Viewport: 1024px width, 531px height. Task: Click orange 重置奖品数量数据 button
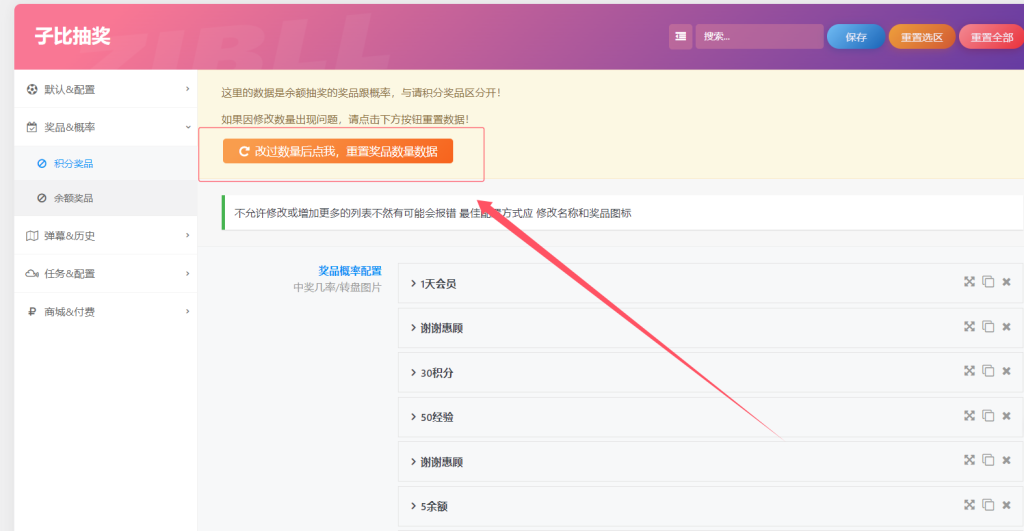coord(338,151)
